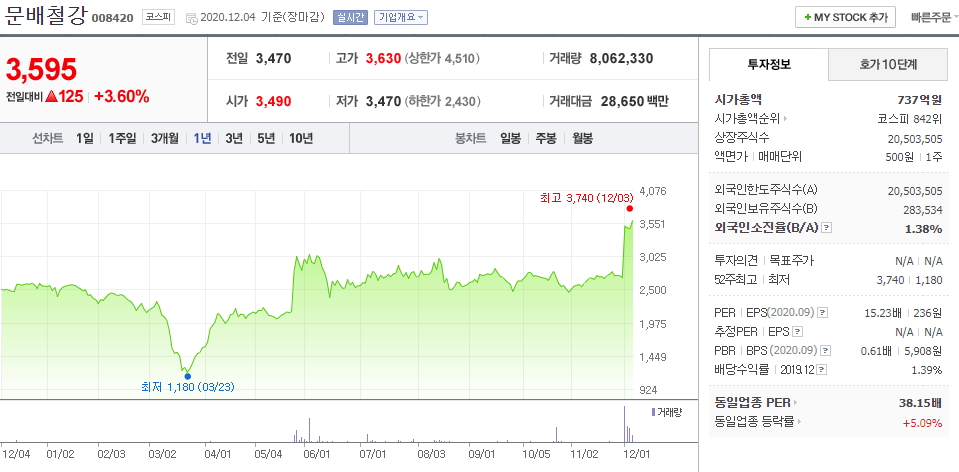Screen dimensions: 959x472
Task: Click the 52주최고 최저 row label
Action: pyautogui.click(x=752, y=280)
